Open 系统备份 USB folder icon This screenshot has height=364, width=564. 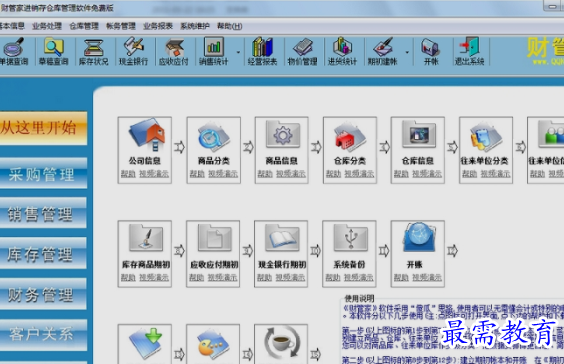click(x=351, y=238)
